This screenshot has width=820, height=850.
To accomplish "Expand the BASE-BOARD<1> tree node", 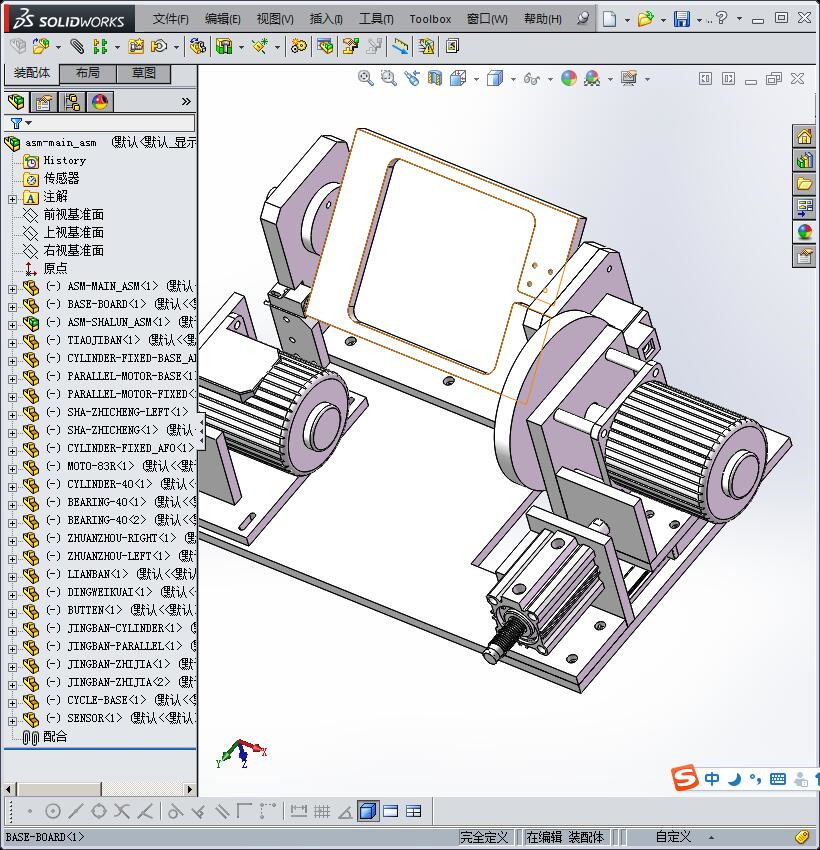I will coord(12,307).
